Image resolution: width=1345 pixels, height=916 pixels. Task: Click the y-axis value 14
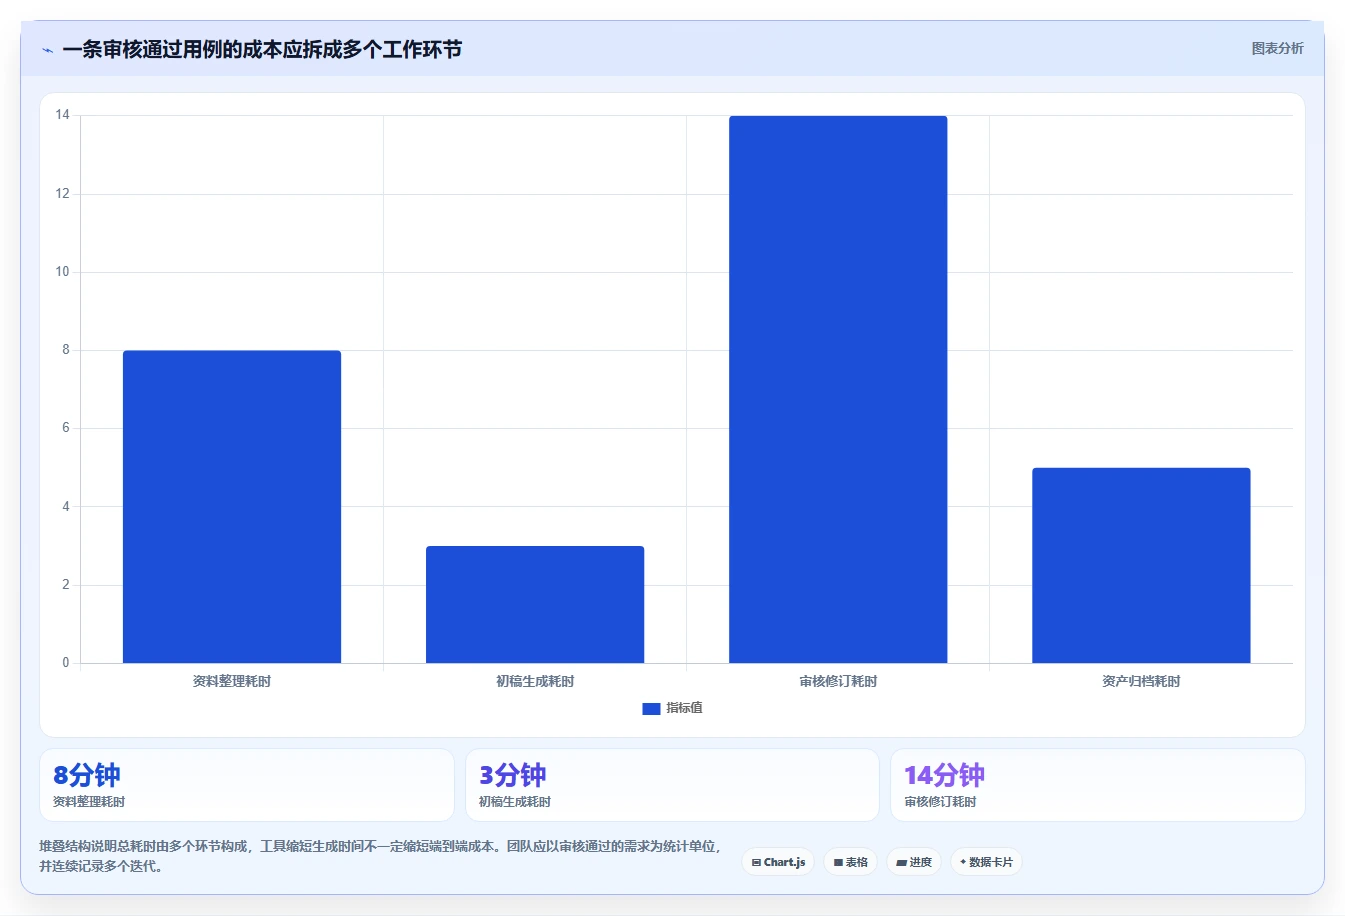click(x=63, y=115)
